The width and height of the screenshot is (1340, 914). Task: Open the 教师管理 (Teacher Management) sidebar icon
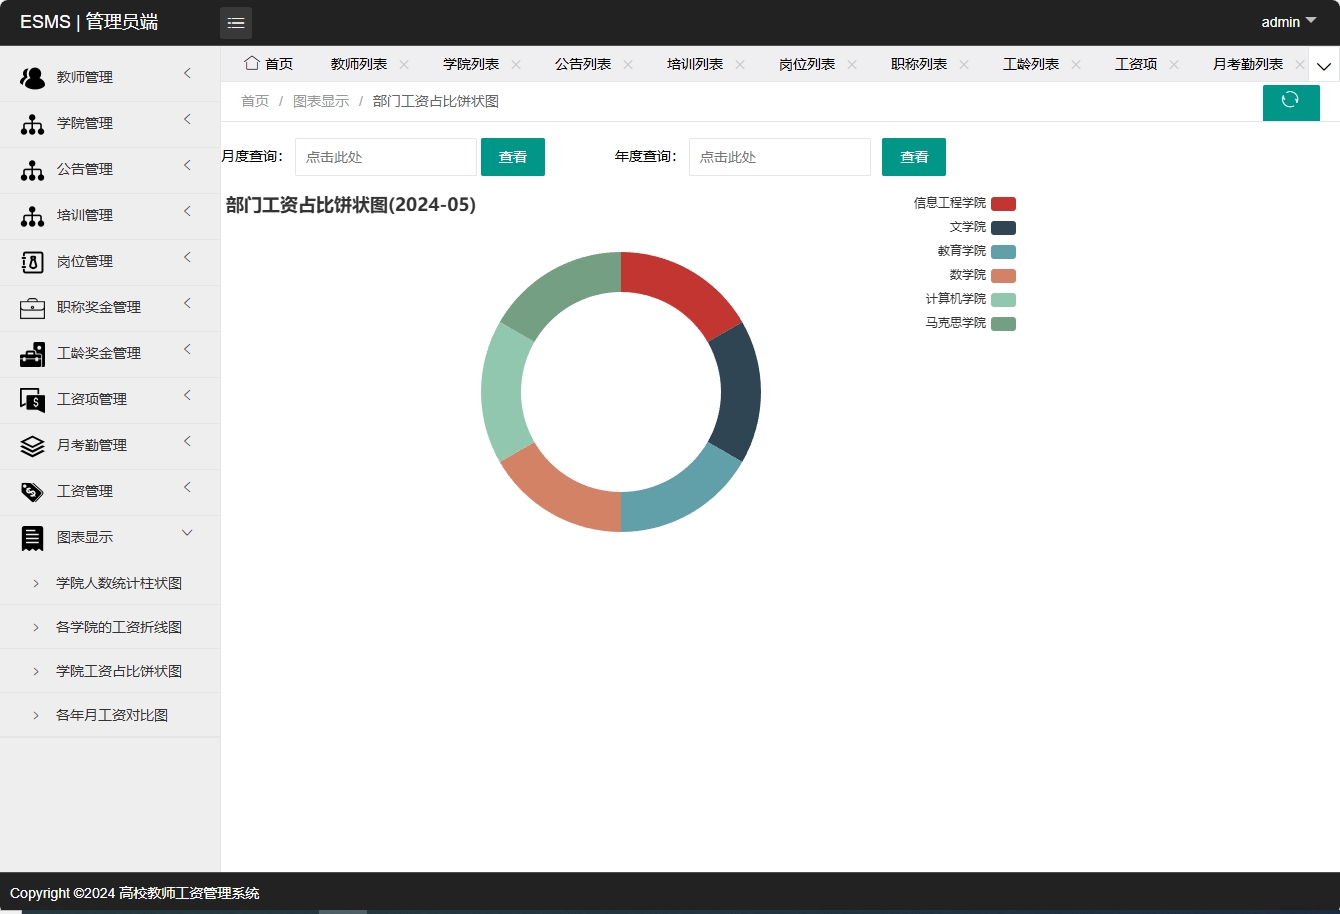pyautogui.click(x=32, y=76)
